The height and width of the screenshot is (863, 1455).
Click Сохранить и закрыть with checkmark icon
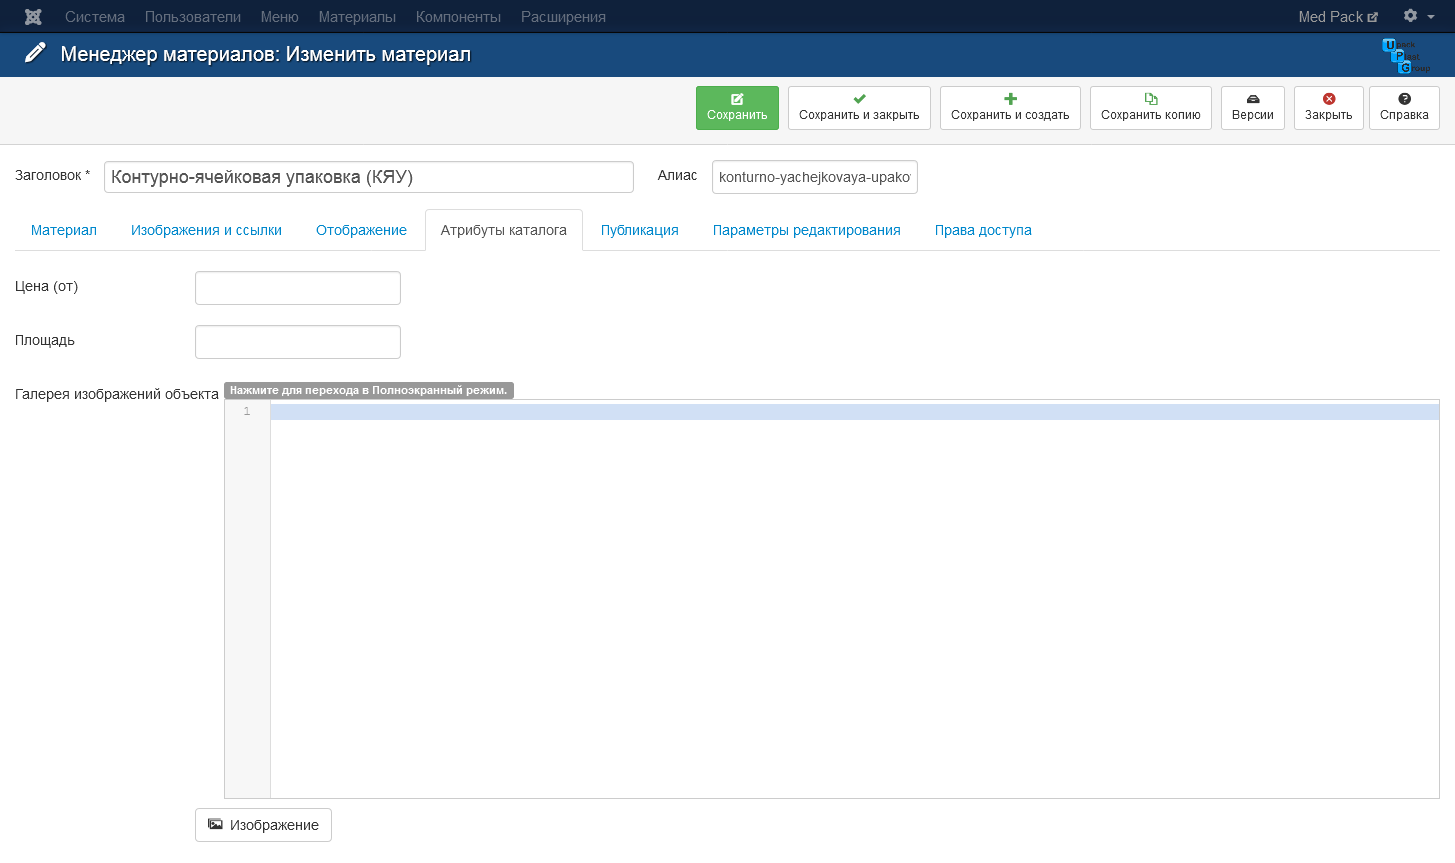[859, 108]
